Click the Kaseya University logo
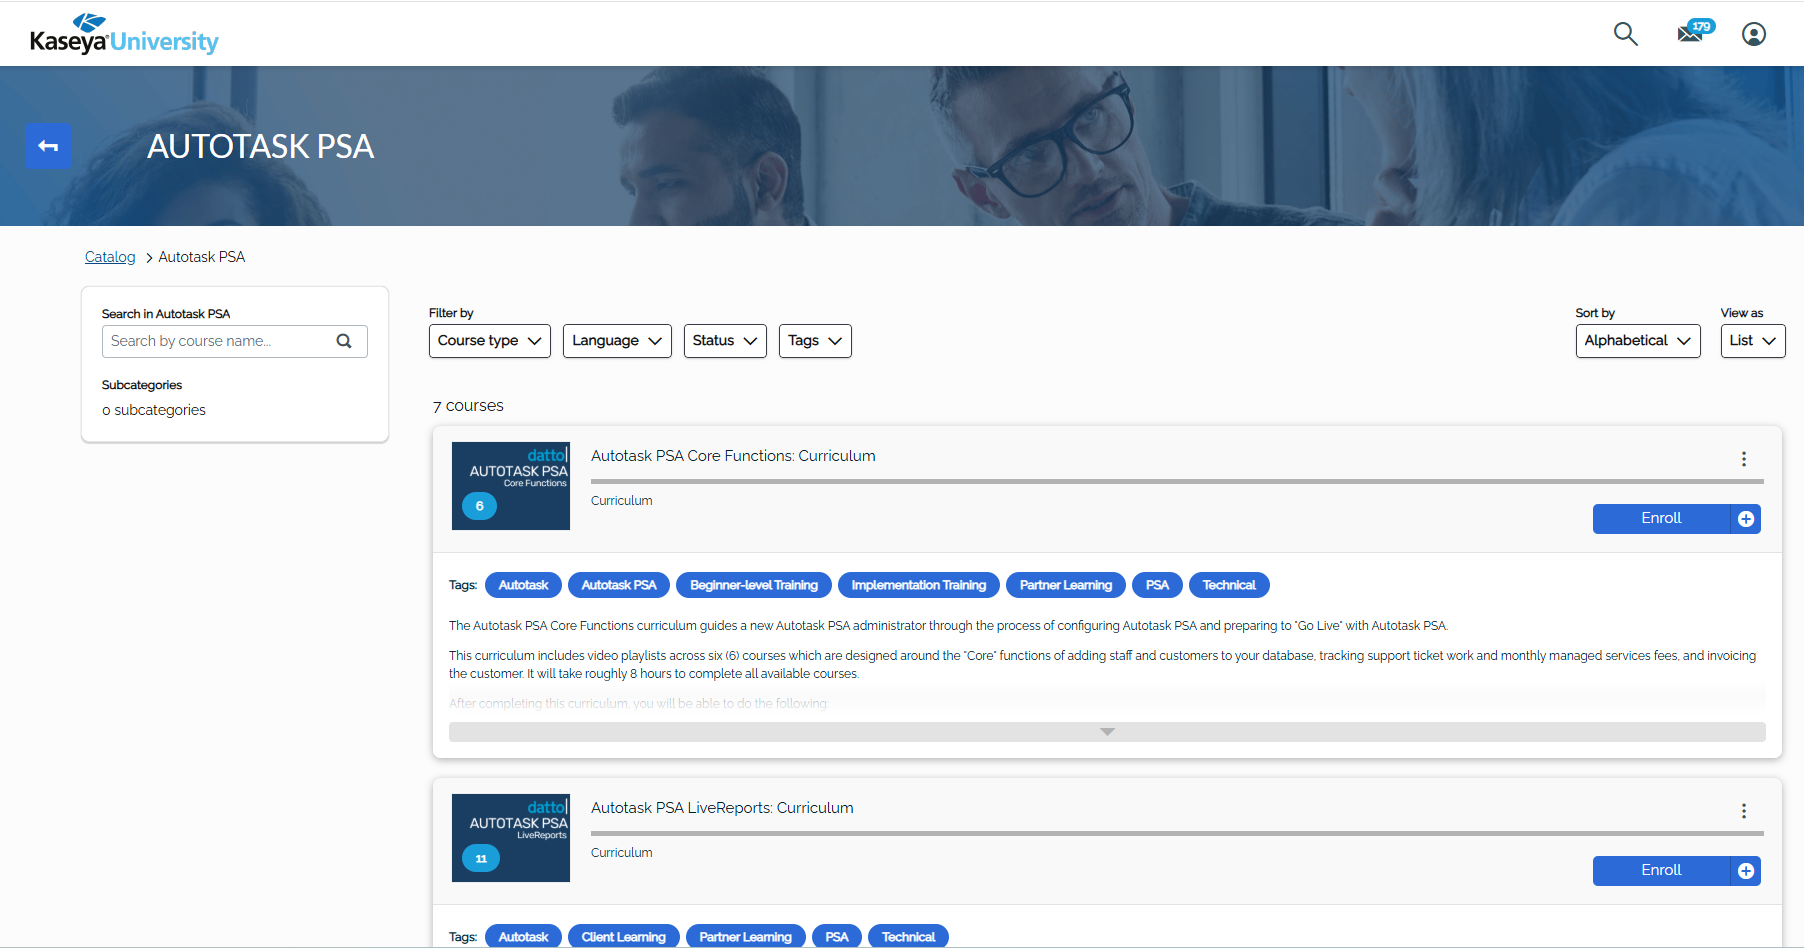The width and height of the screenshot is (1804, 948). click(x=124, y=35)
